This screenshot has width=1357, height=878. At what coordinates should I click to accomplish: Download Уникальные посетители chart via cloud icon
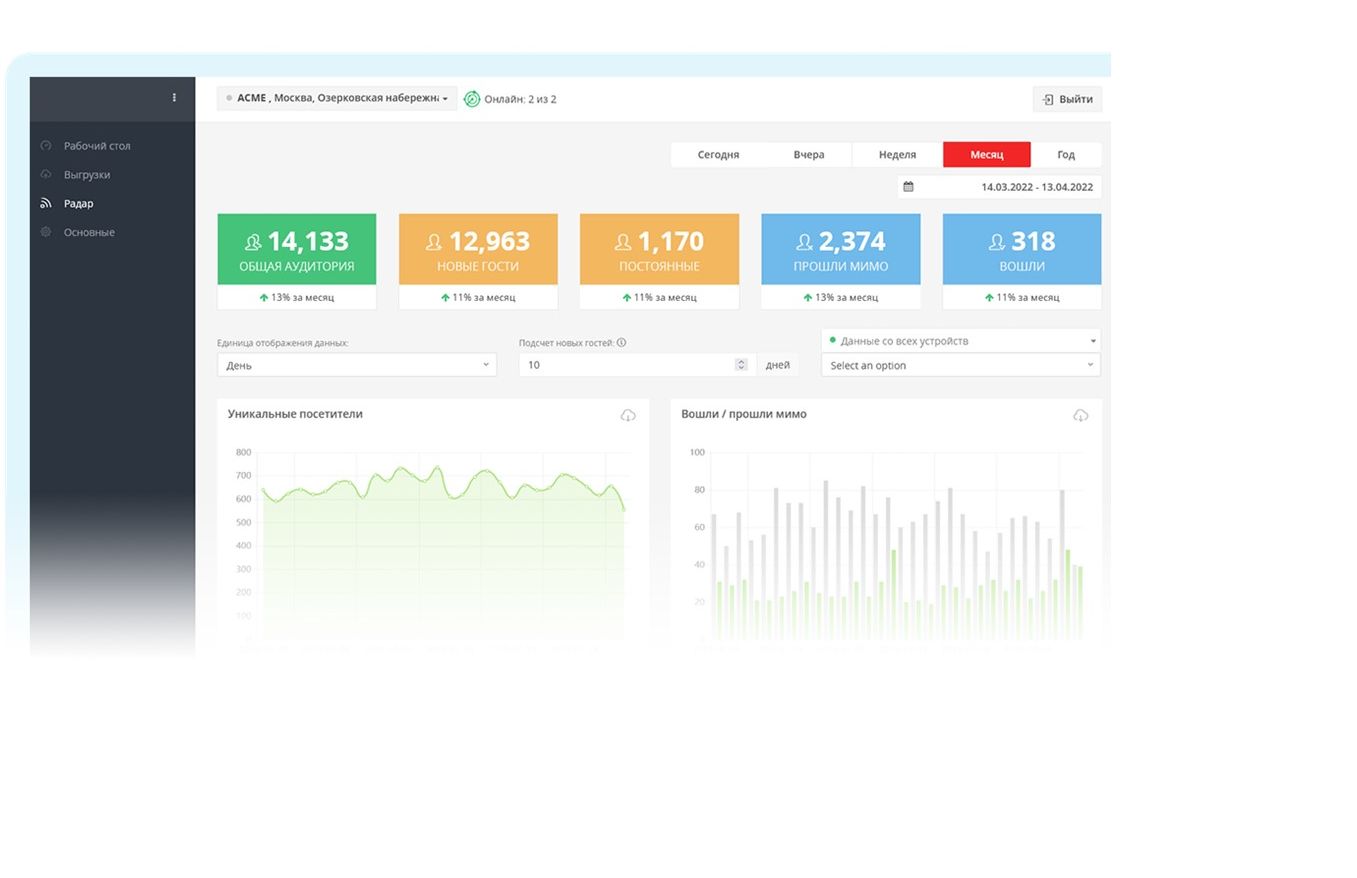point(628,415)
